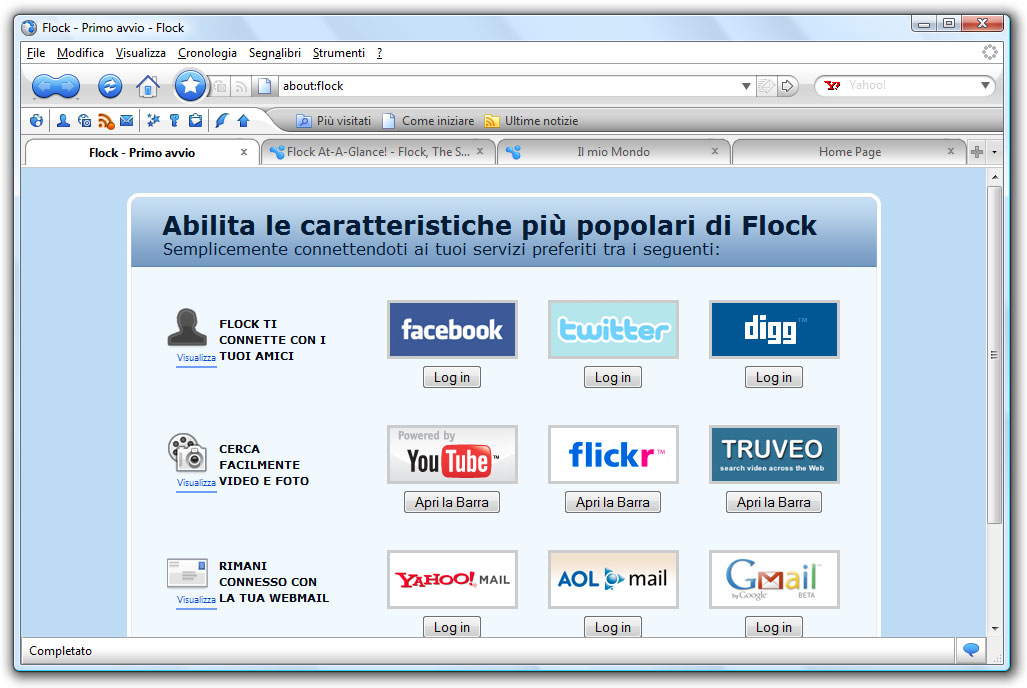Open the Strumenti menu
Screen dimensions: 1027x688
(x=339, y=53)
